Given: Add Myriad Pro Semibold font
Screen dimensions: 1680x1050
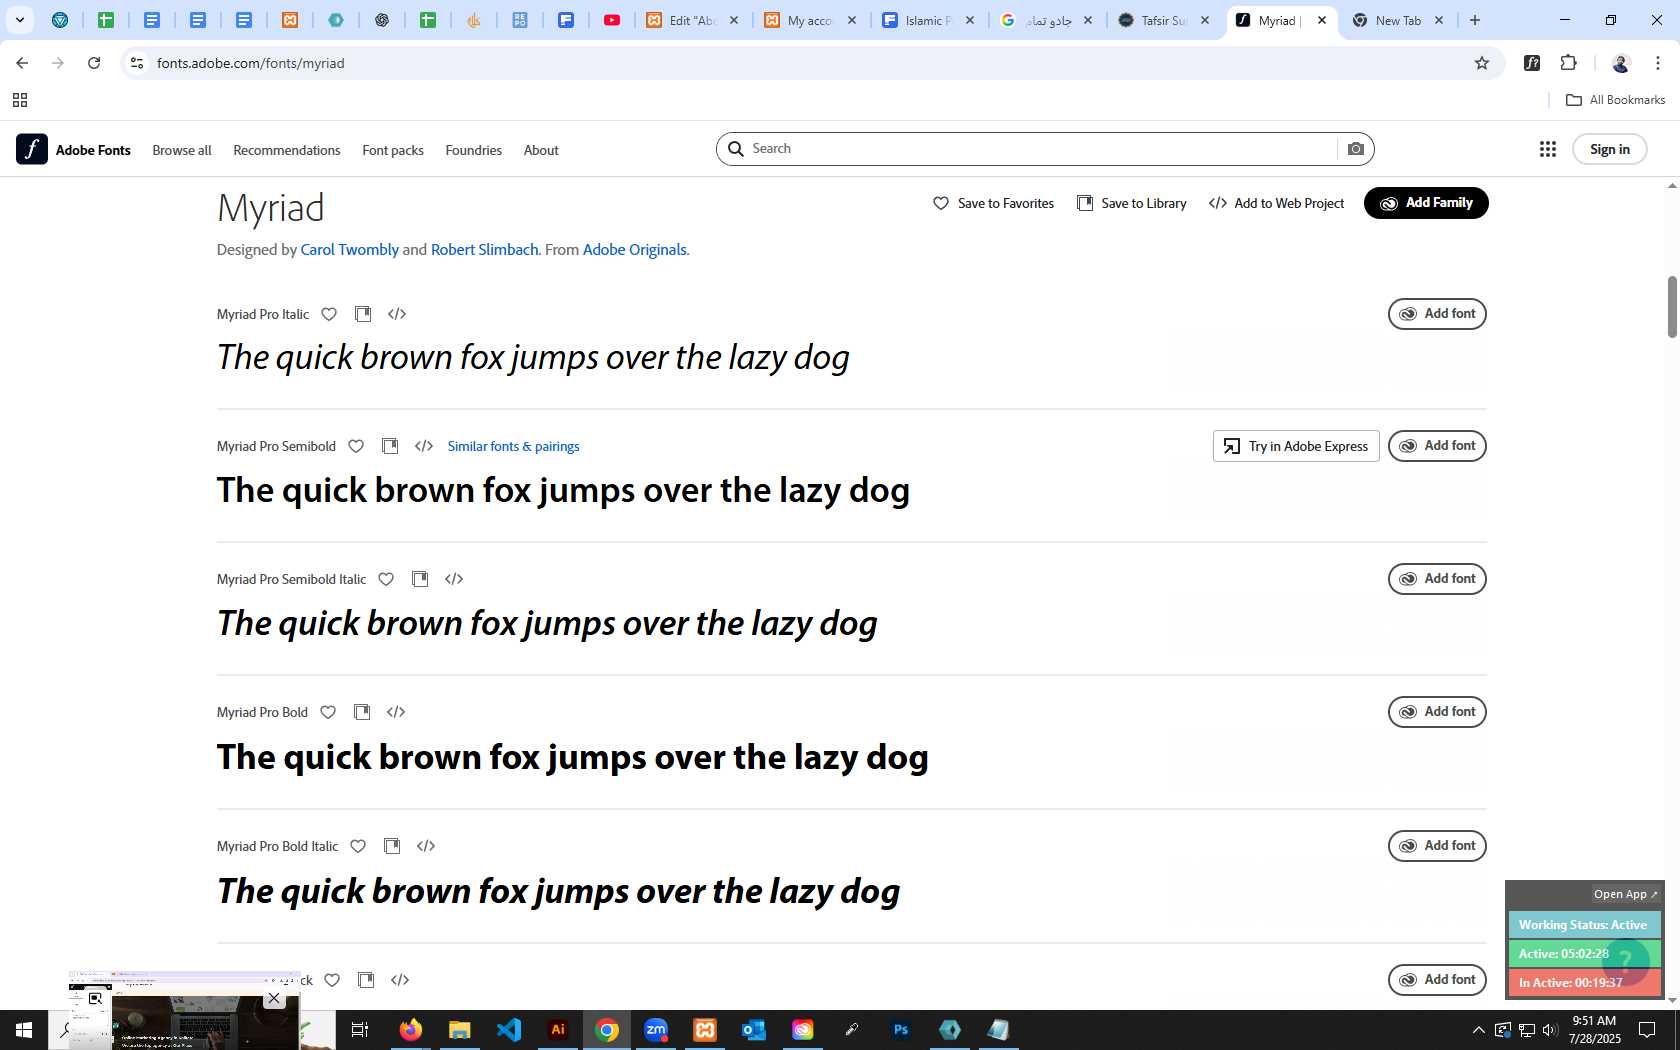Looking at the screenshot, I should (1437, 446).
